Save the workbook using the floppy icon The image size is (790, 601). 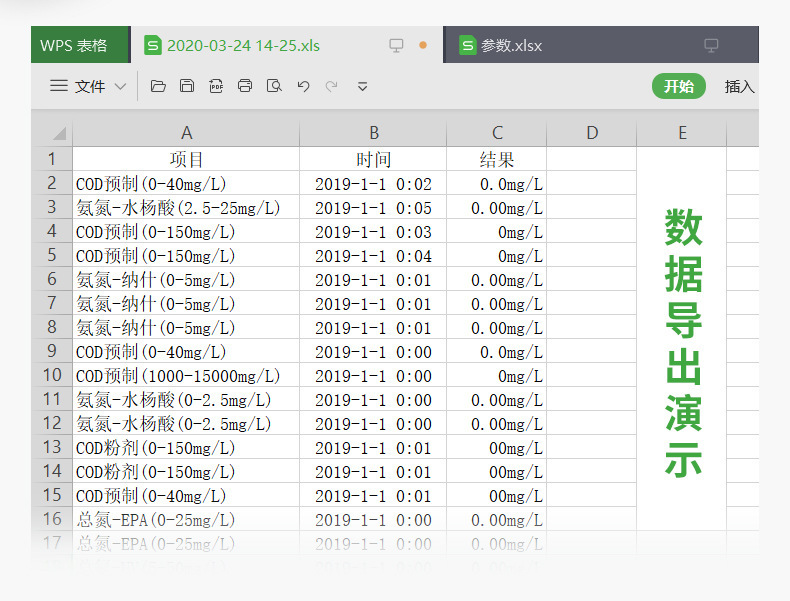click(187, 86)
